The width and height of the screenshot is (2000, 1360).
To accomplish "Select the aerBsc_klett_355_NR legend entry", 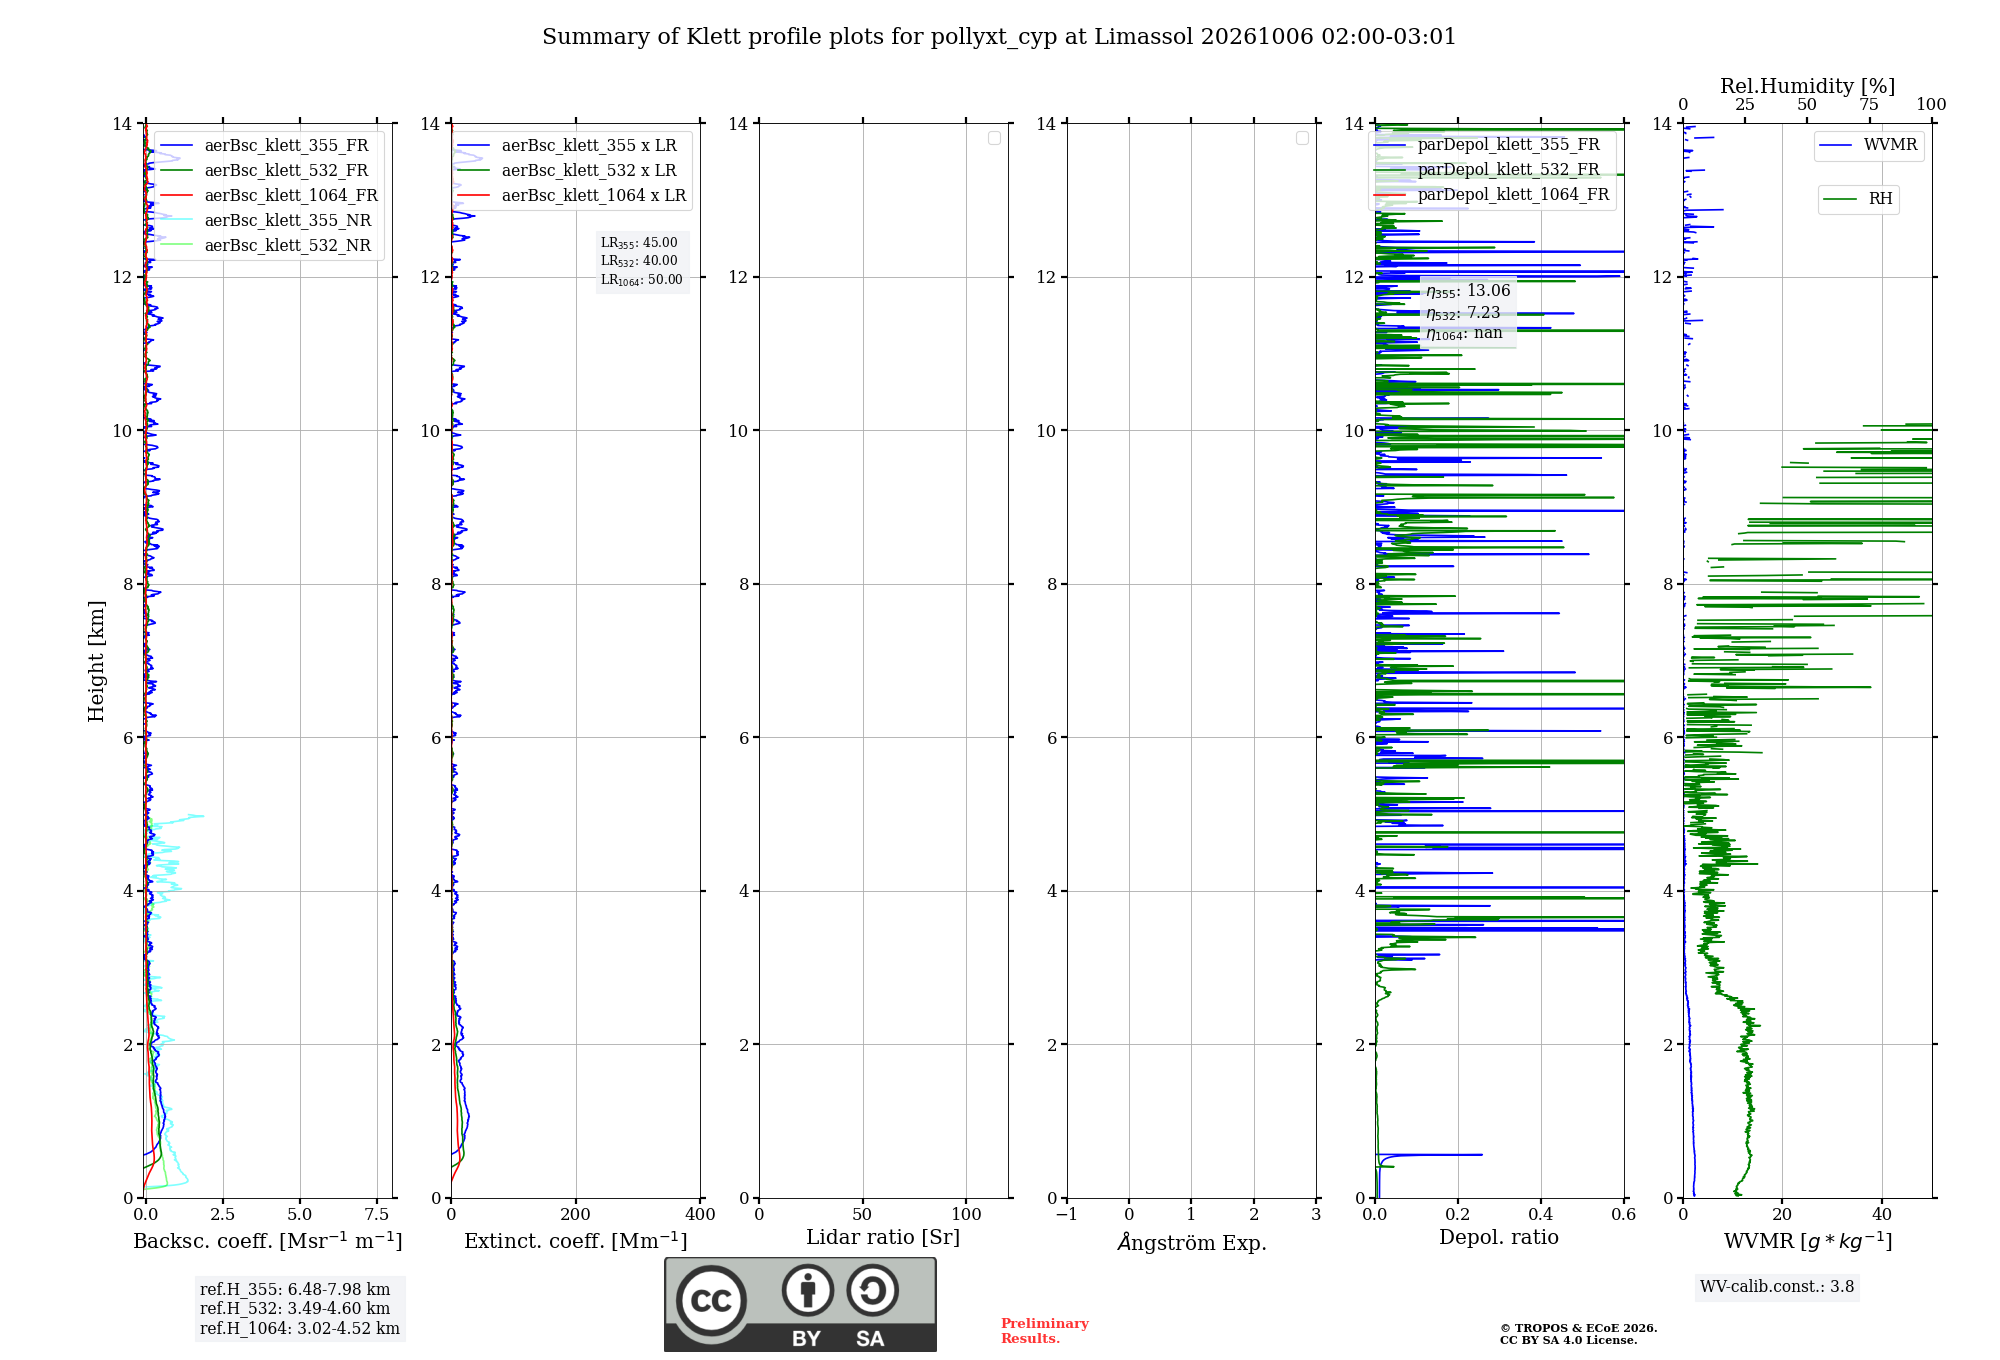I will (x=267, y=220).
